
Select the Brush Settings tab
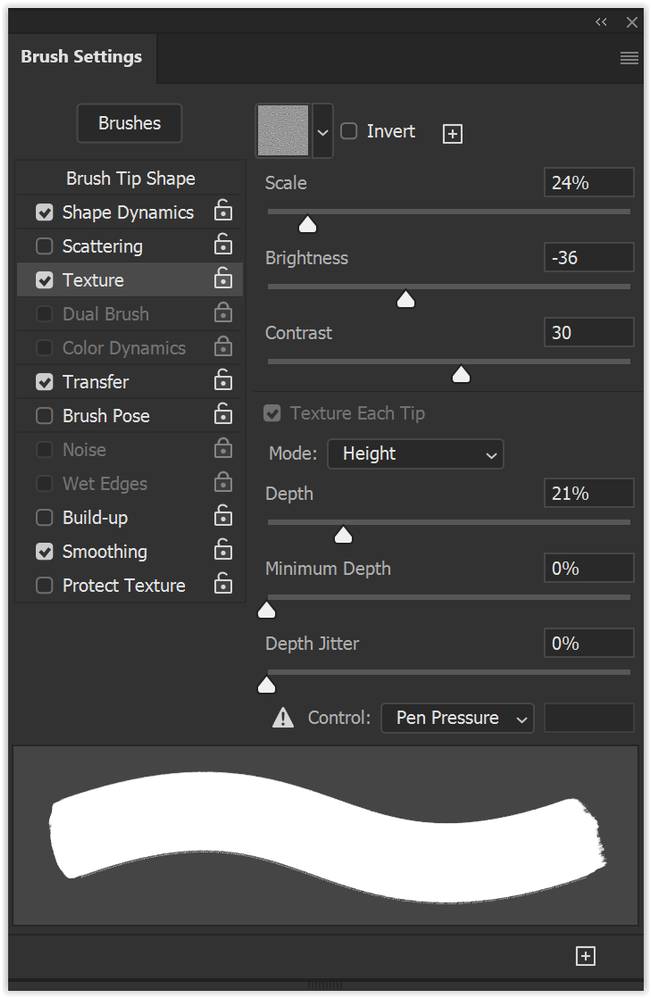pos(81,57)
